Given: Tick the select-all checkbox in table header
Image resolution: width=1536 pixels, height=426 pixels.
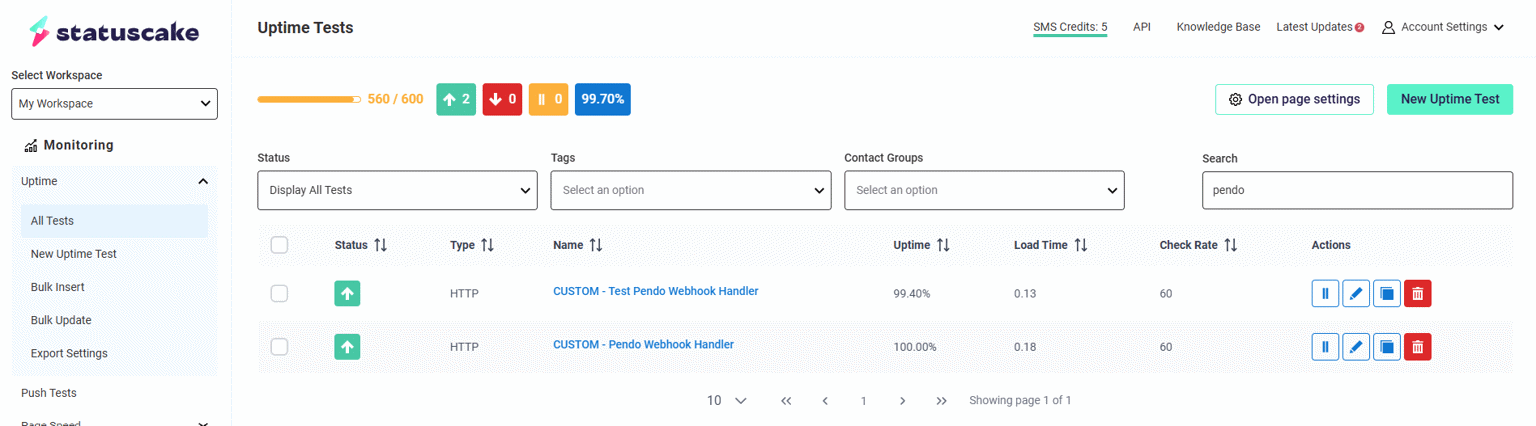Looking at the screenshot, I should point(280,245).
